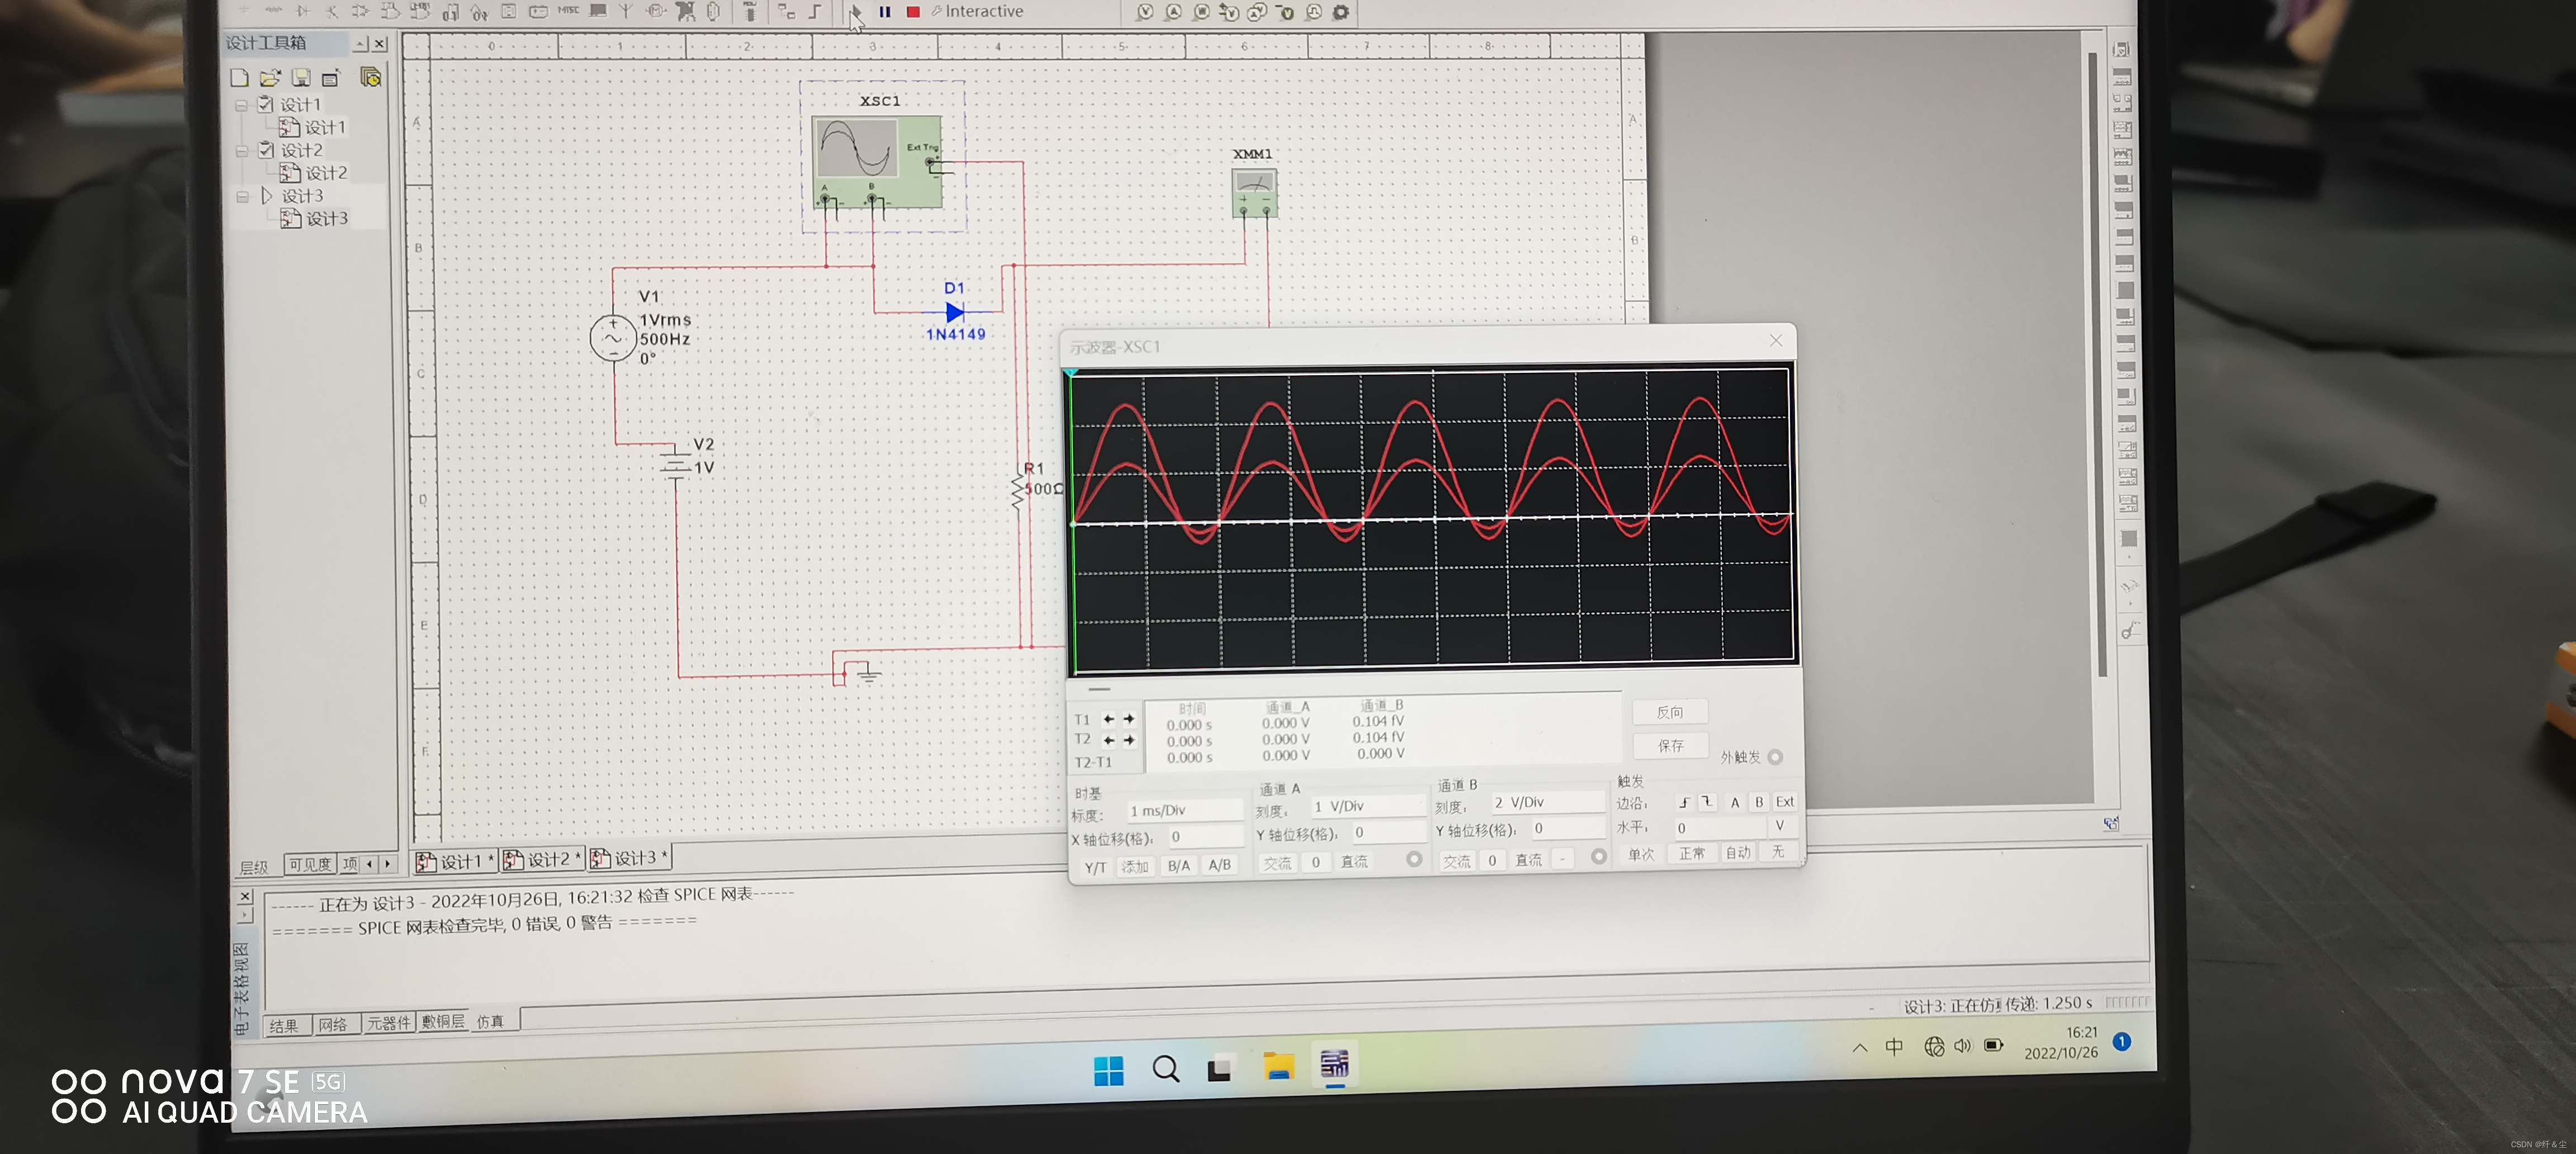This screenshot has height=1154, width=2576.
Task: Click new design icon in toolbox
Action: [x=239, y=78]
